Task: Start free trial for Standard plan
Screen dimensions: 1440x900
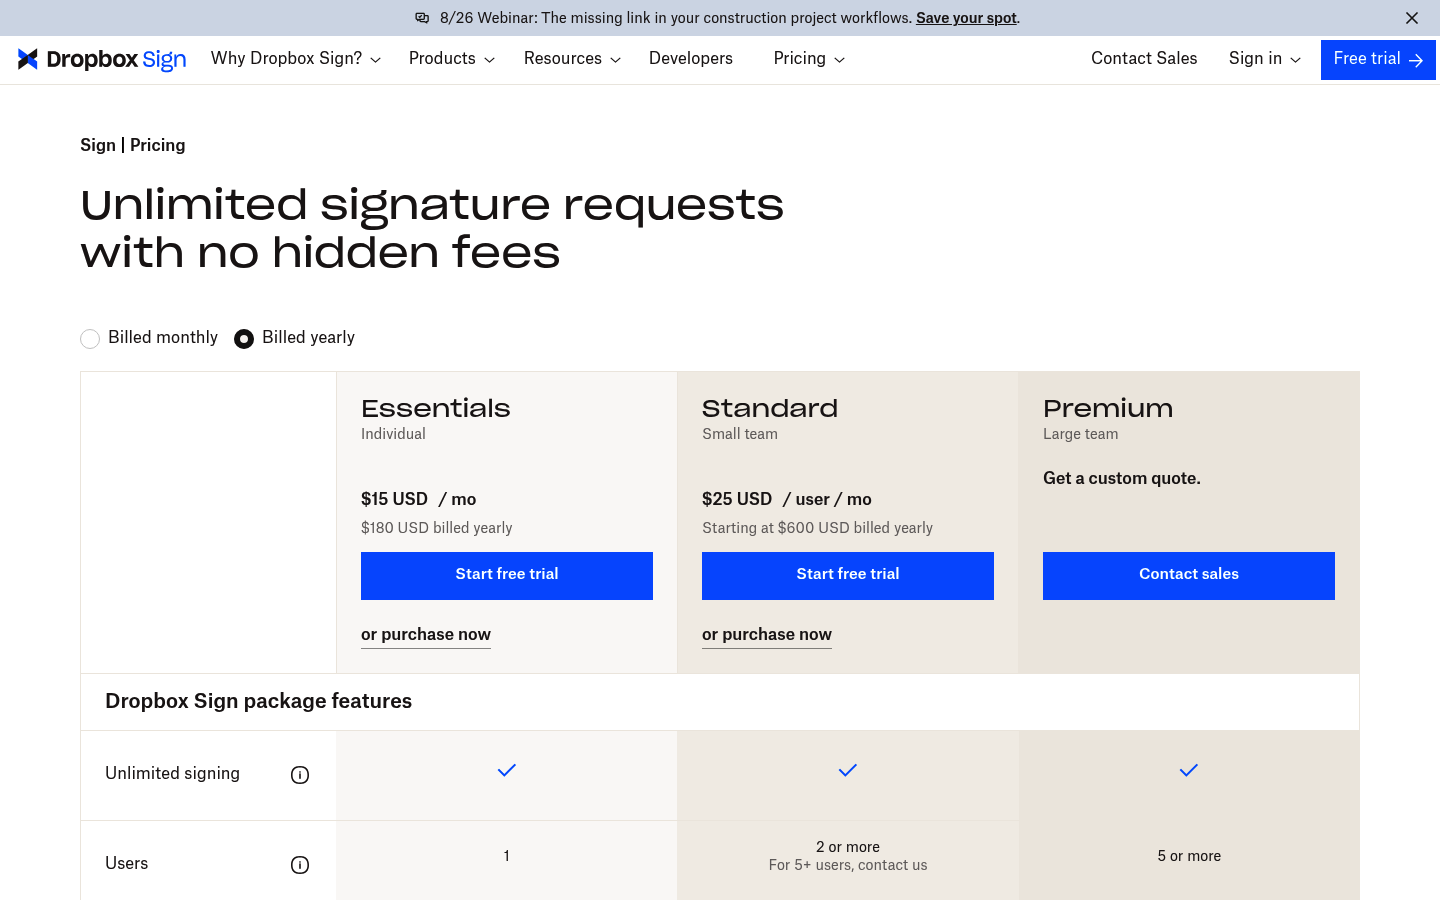Action: click(x=848, y=576)
